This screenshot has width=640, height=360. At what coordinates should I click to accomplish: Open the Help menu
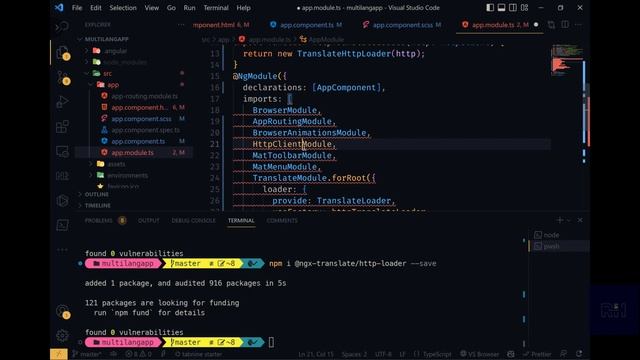click(243, 8)
